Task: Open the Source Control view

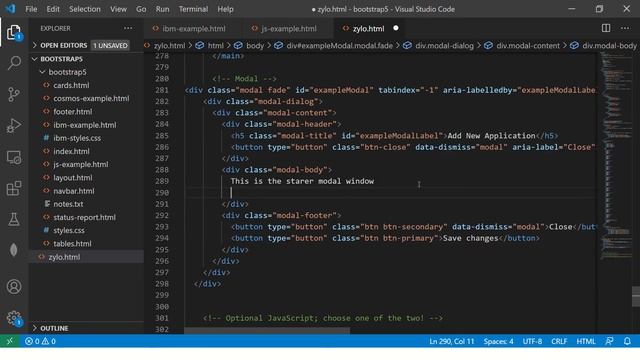Action: tap(14, 95)
